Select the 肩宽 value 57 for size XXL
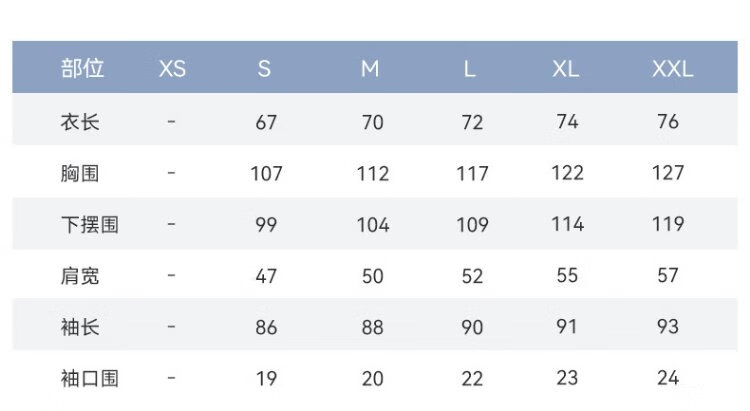The width and height of the screenshot is (750, 411). click(668, 276)
